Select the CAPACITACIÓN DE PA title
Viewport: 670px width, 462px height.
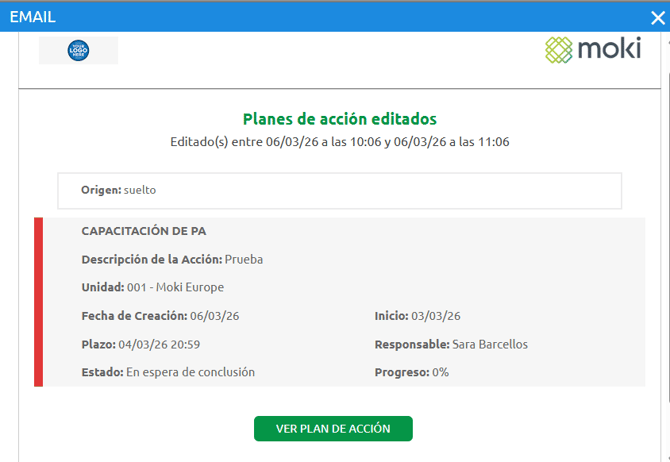pos(143,231)
